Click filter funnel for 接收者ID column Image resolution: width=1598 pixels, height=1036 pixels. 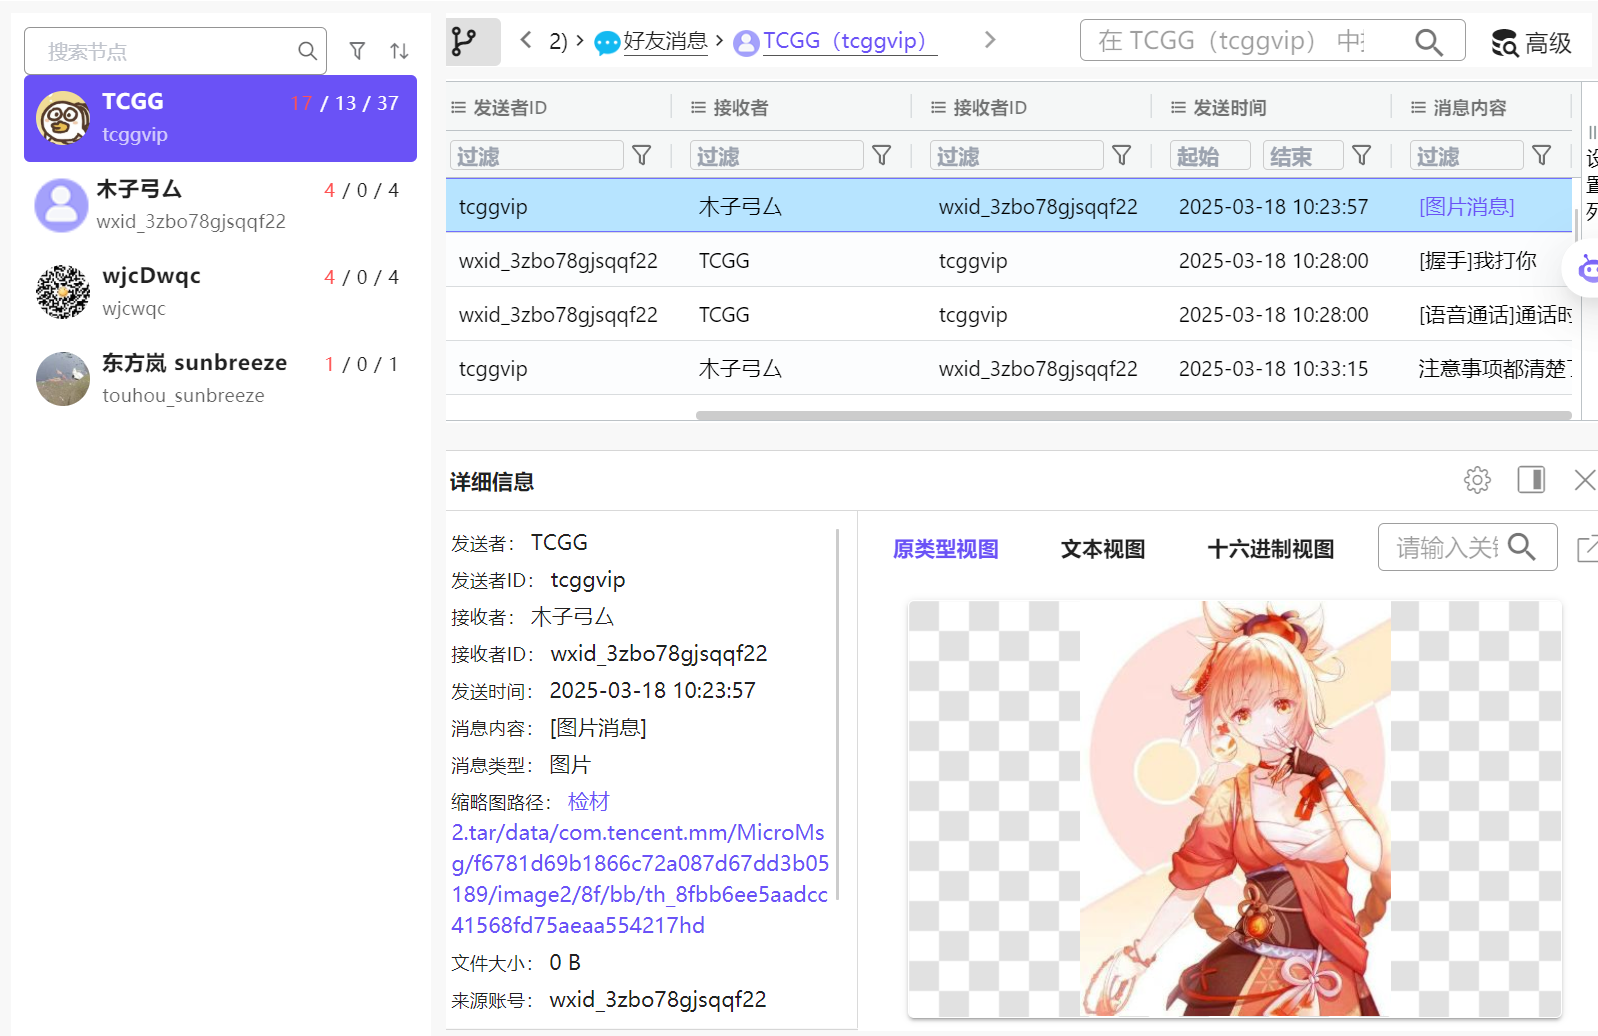coord(1122,155)
